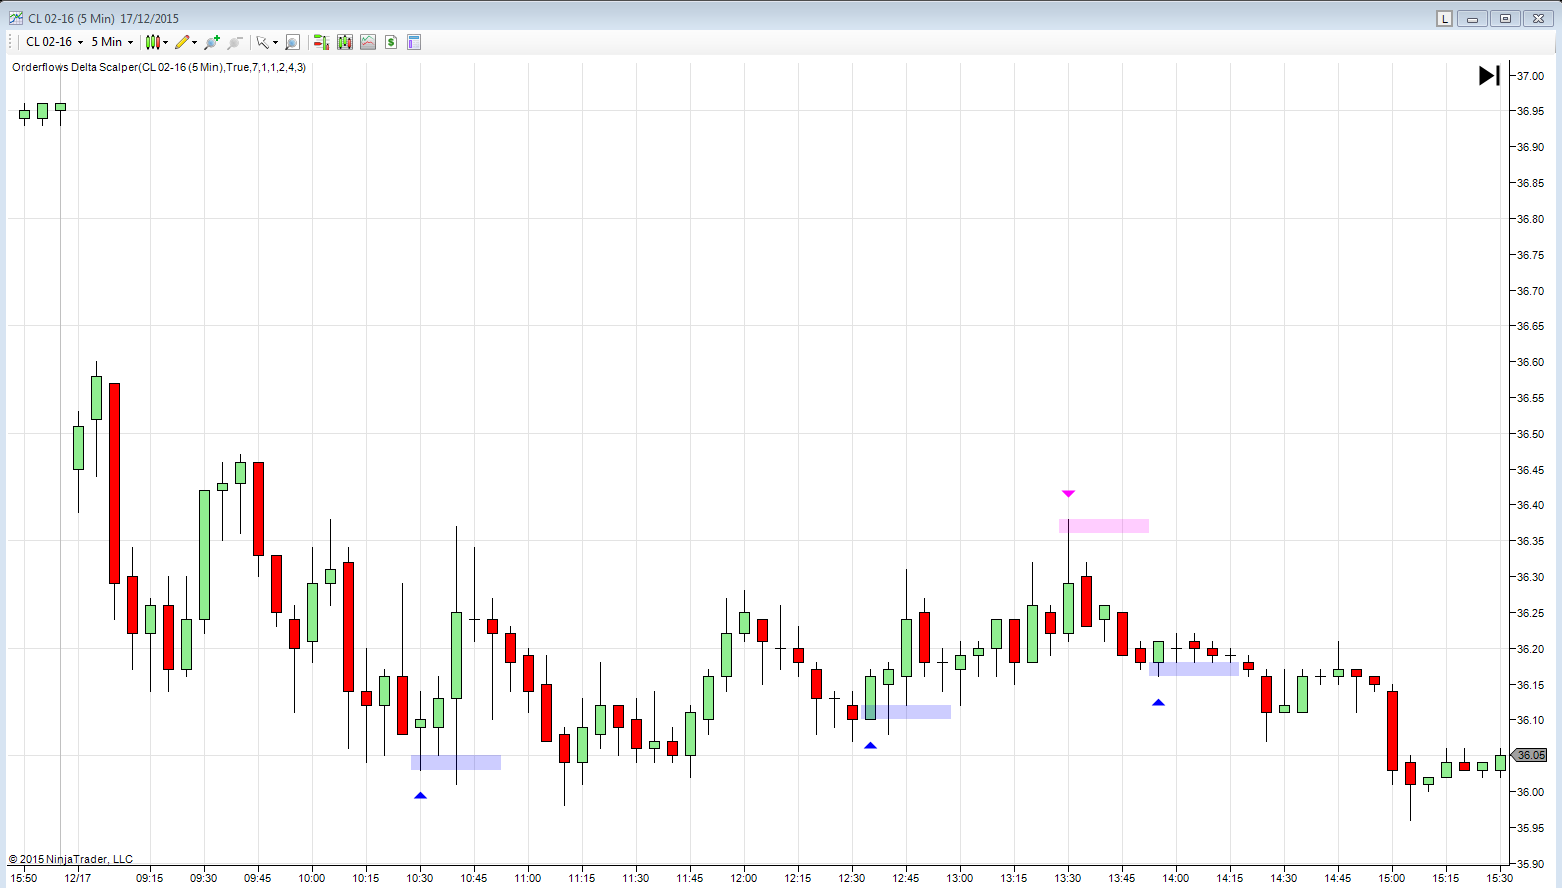
Task: Click the magenta down triangle signal marker
Action: tap(1068, 494)
